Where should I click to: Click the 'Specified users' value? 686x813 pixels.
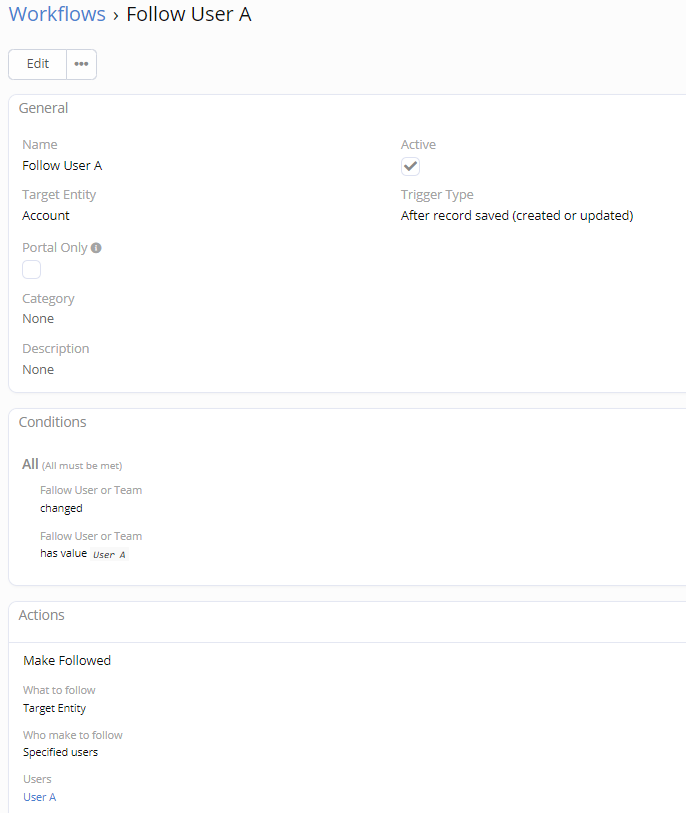click(60, 752)
